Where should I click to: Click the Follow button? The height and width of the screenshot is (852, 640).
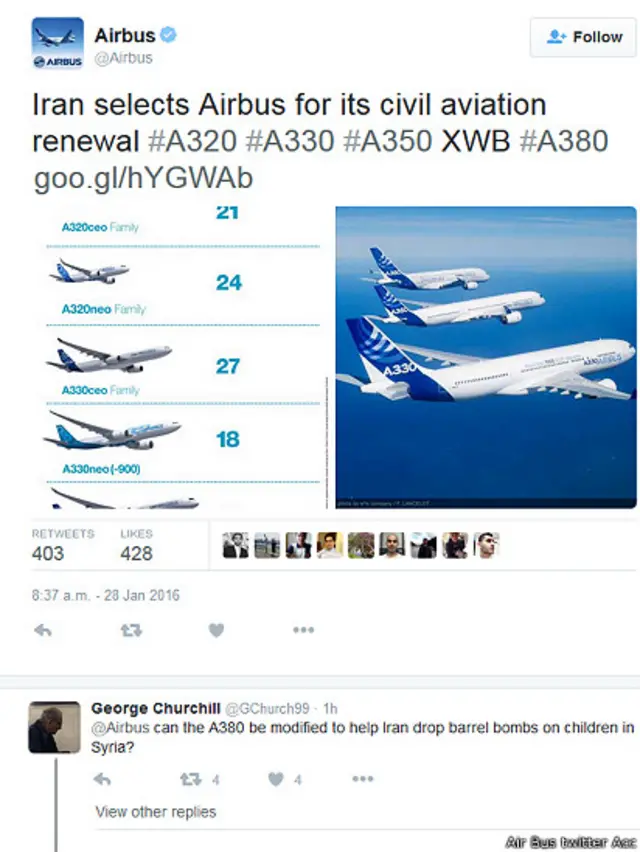click(x=583, y=37)
